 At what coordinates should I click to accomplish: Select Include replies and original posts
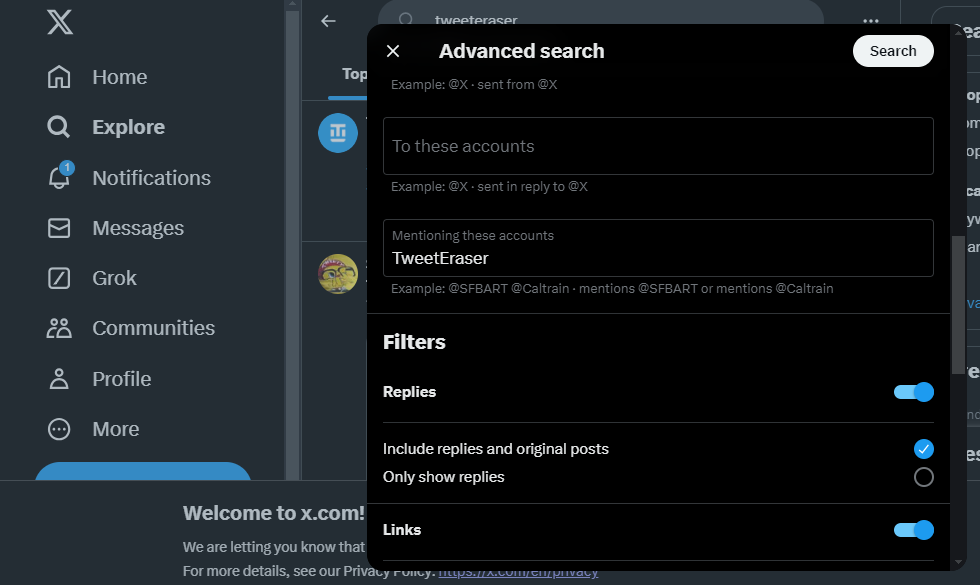click(923, 449)
